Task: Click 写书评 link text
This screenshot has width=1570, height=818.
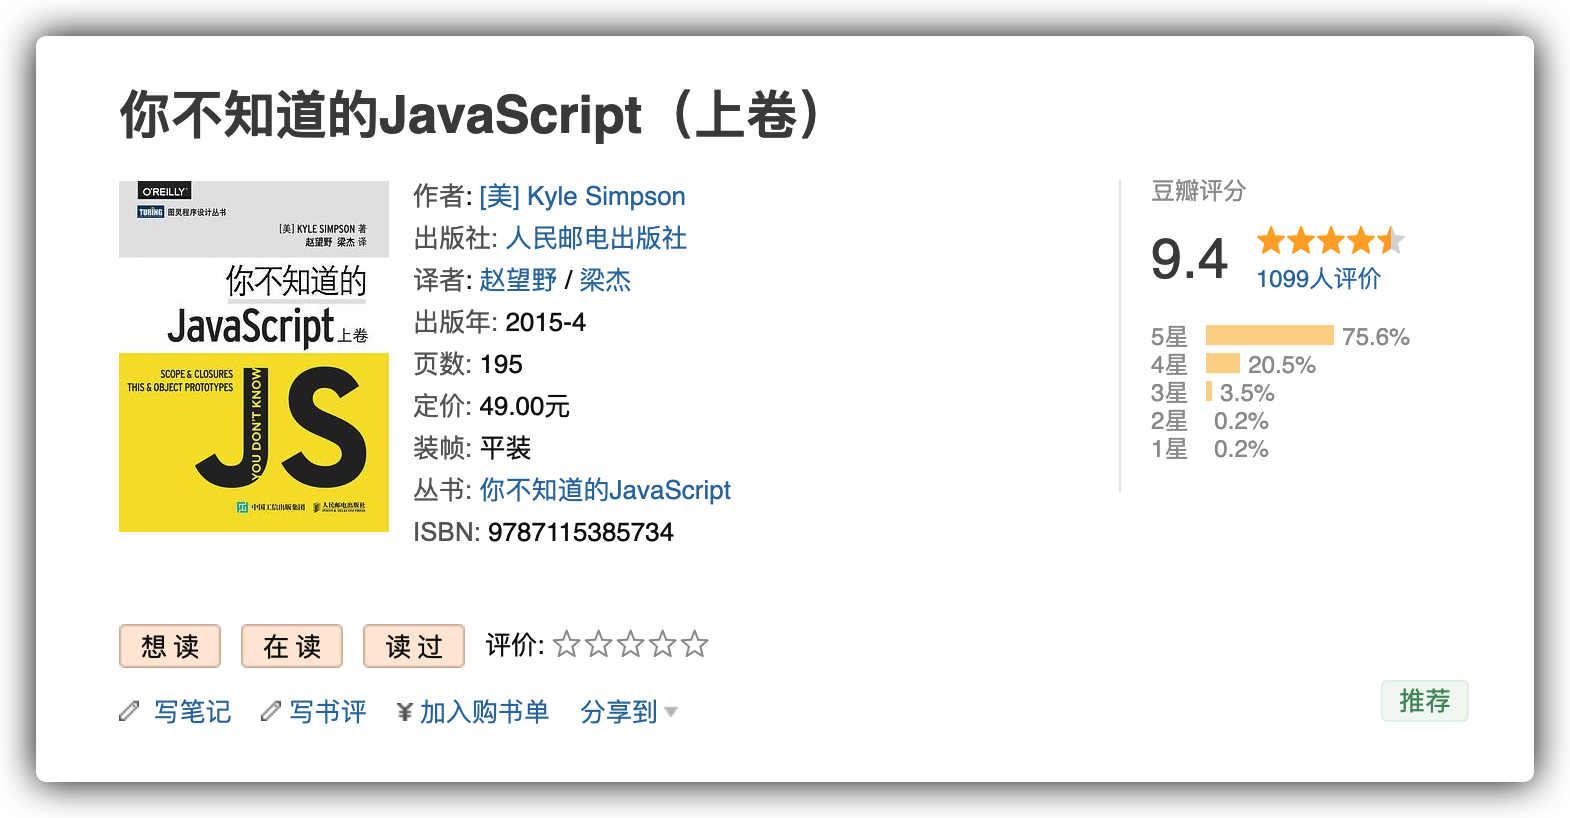Action: [x=328, y=712]
